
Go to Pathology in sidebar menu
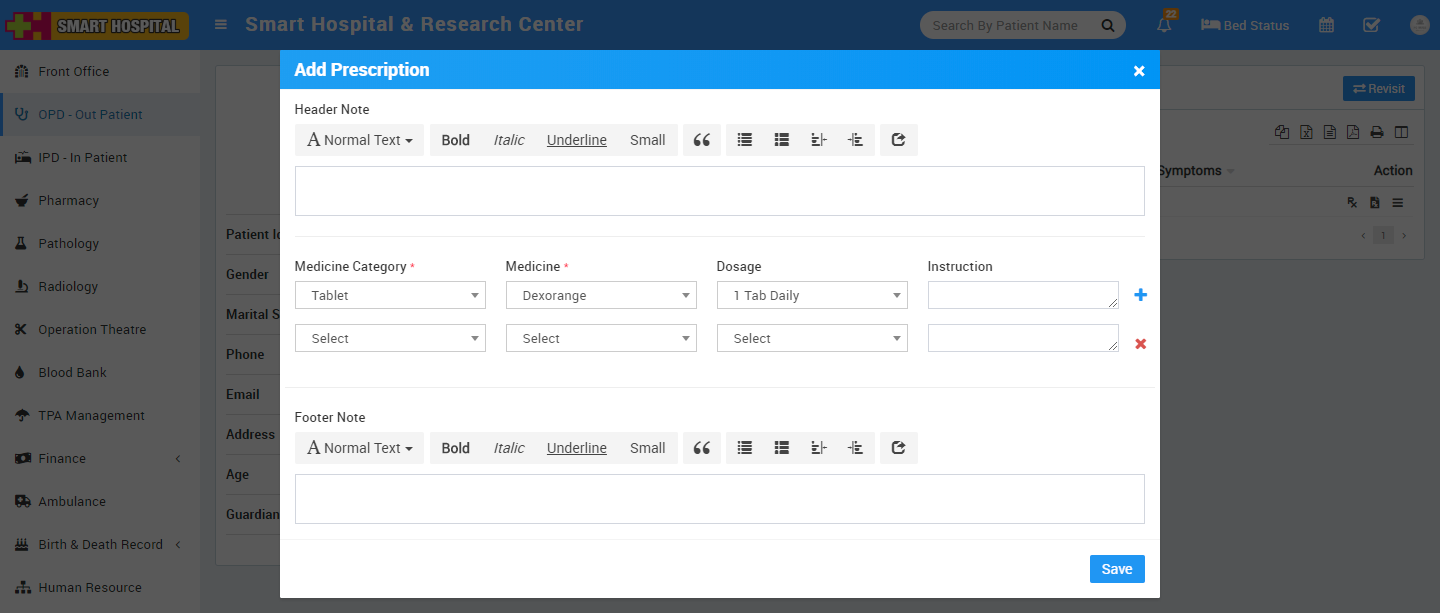pos(68,243)
